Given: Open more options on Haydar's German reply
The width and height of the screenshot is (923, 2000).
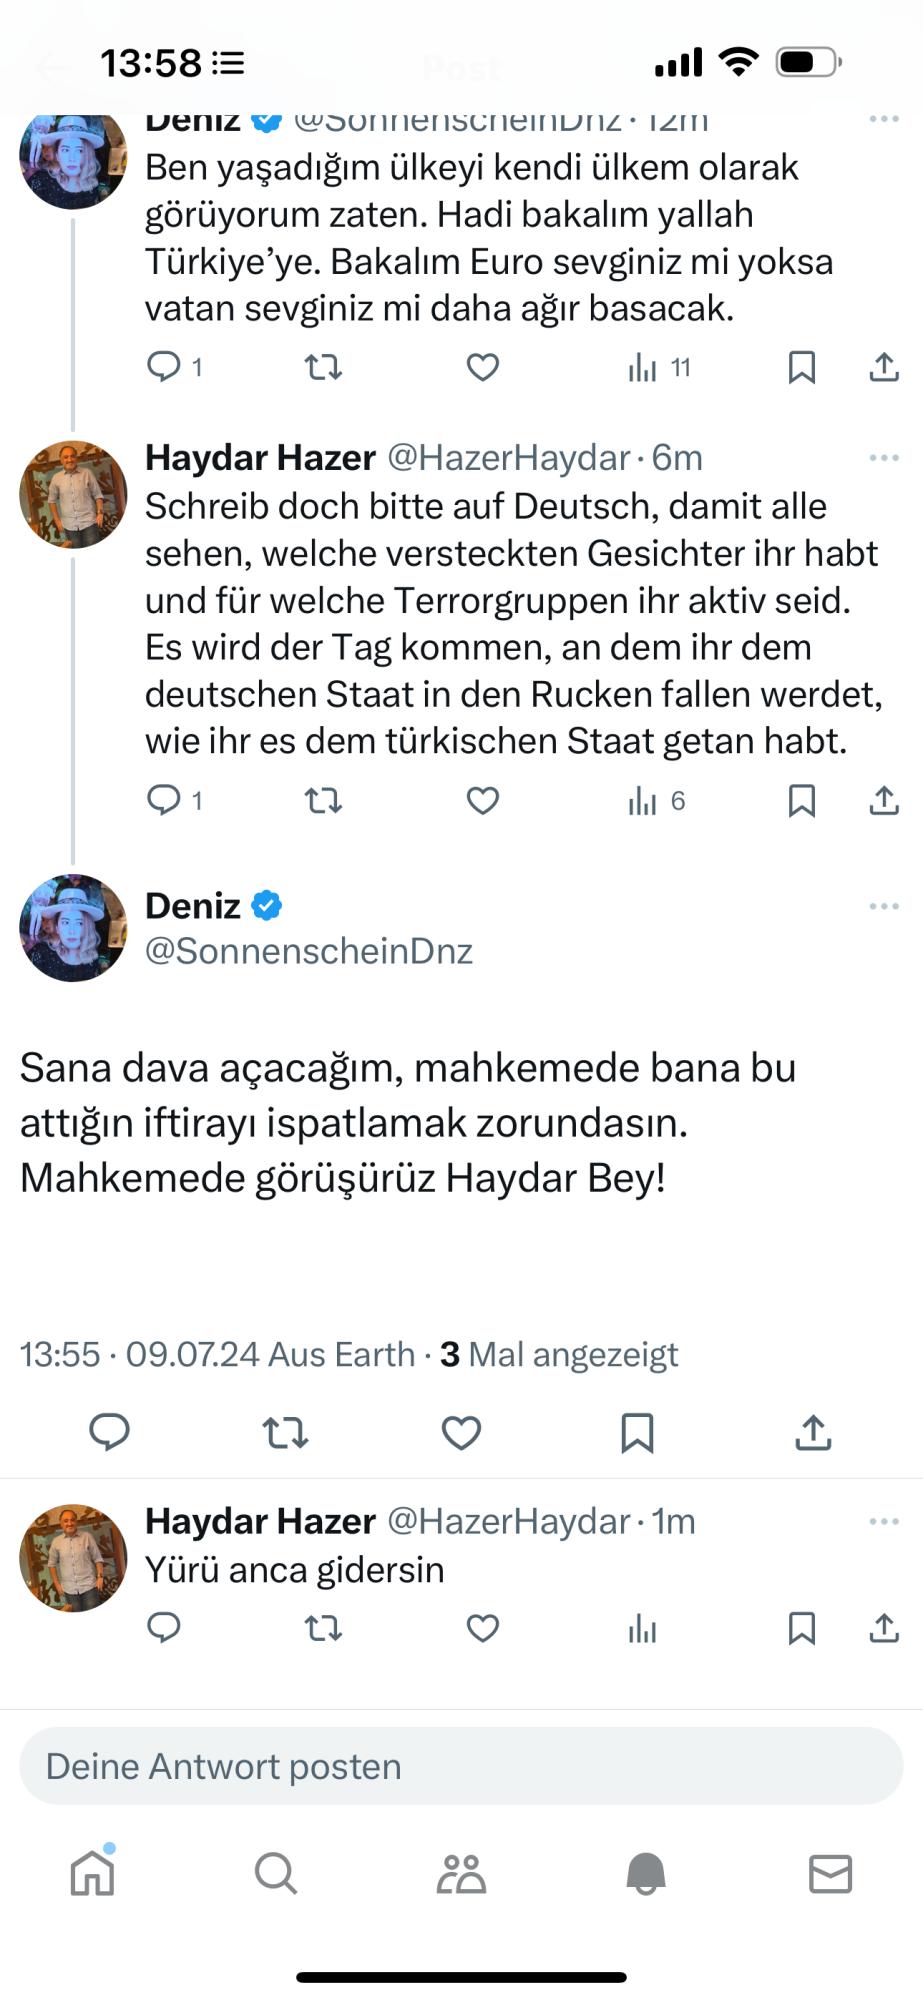Looking at the screenshot, I should click(x=884, y=458).
